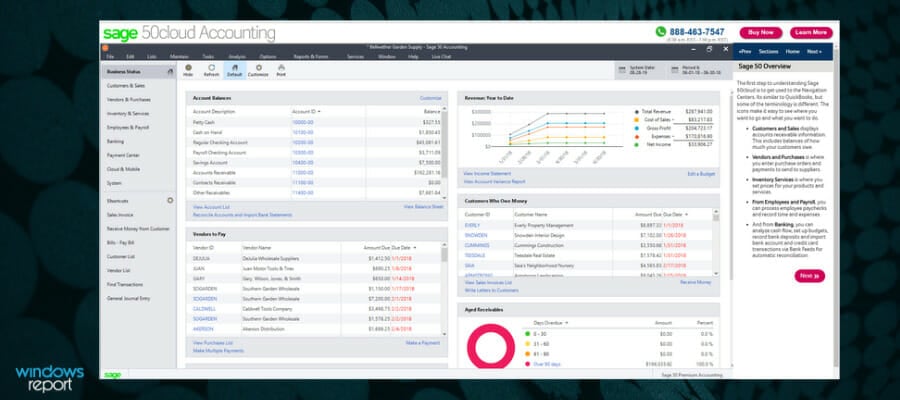Click Make a Payment link
The height and width of the screenshot is (400, 900).
coord(422,343)
